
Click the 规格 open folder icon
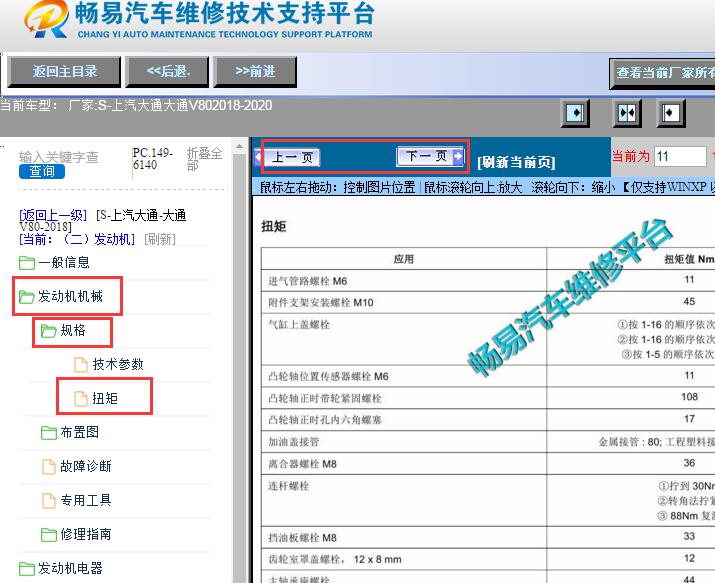(x=49, y=331)
